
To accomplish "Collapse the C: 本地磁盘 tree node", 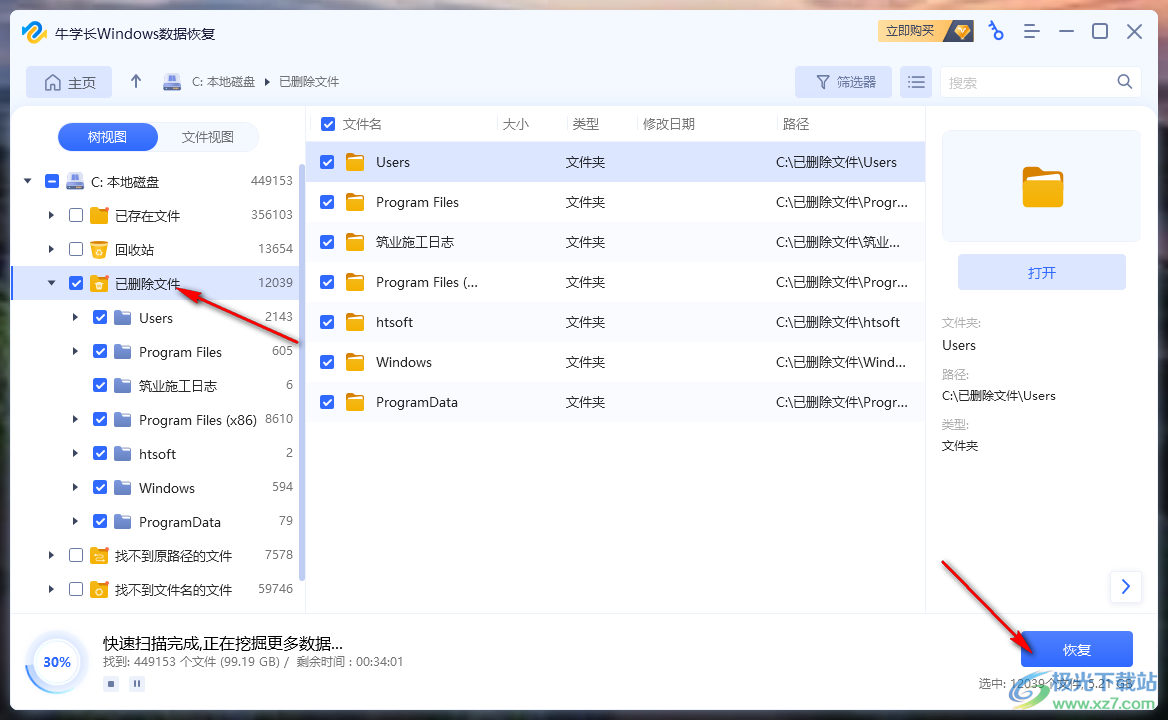I will (28, 181).
